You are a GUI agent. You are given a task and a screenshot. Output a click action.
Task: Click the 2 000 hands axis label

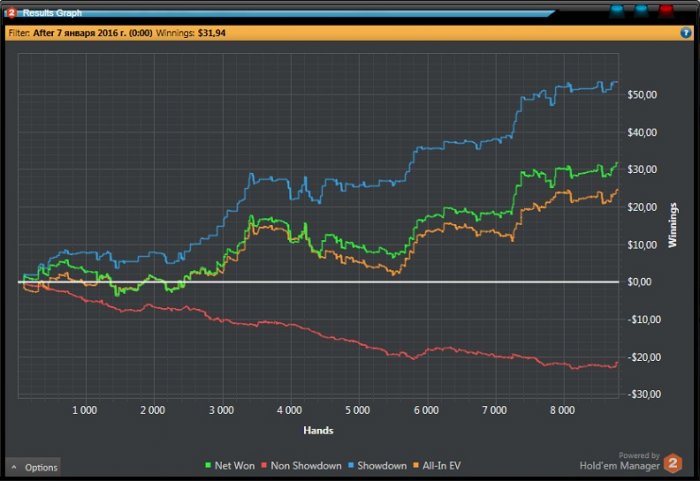point(153,410)
